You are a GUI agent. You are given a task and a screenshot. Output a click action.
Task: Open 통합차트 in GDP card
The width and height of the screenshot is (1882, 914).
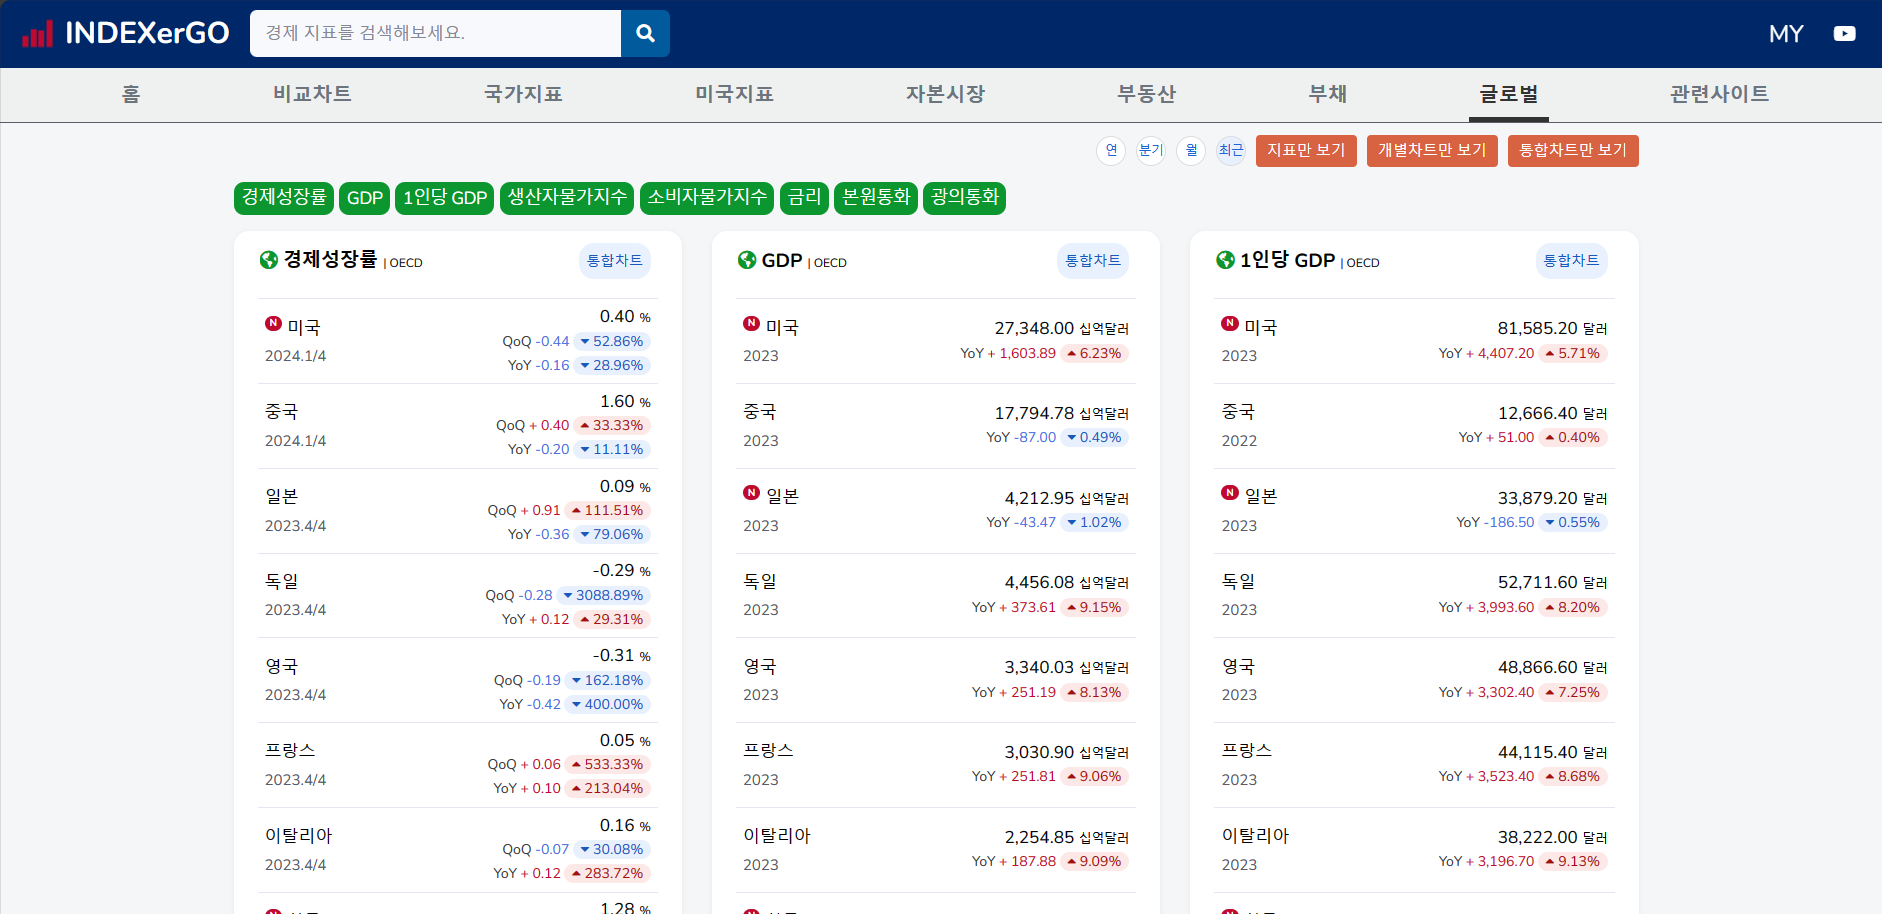(x=1093, y=261)
